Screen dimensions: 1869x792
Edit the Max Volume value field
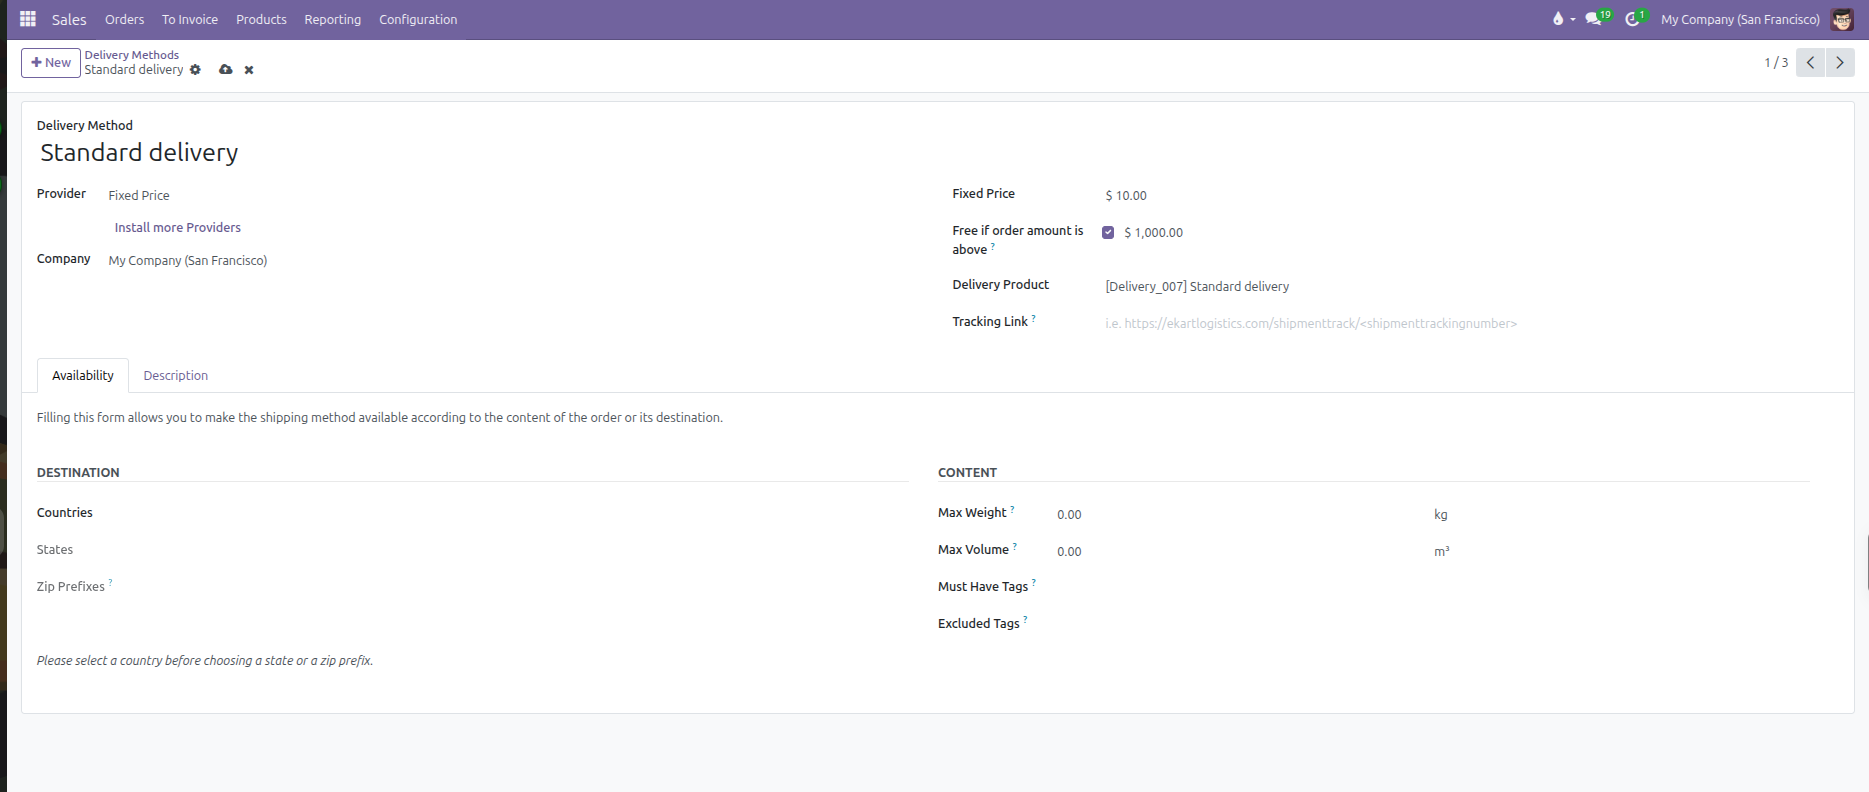point(1240,551)
